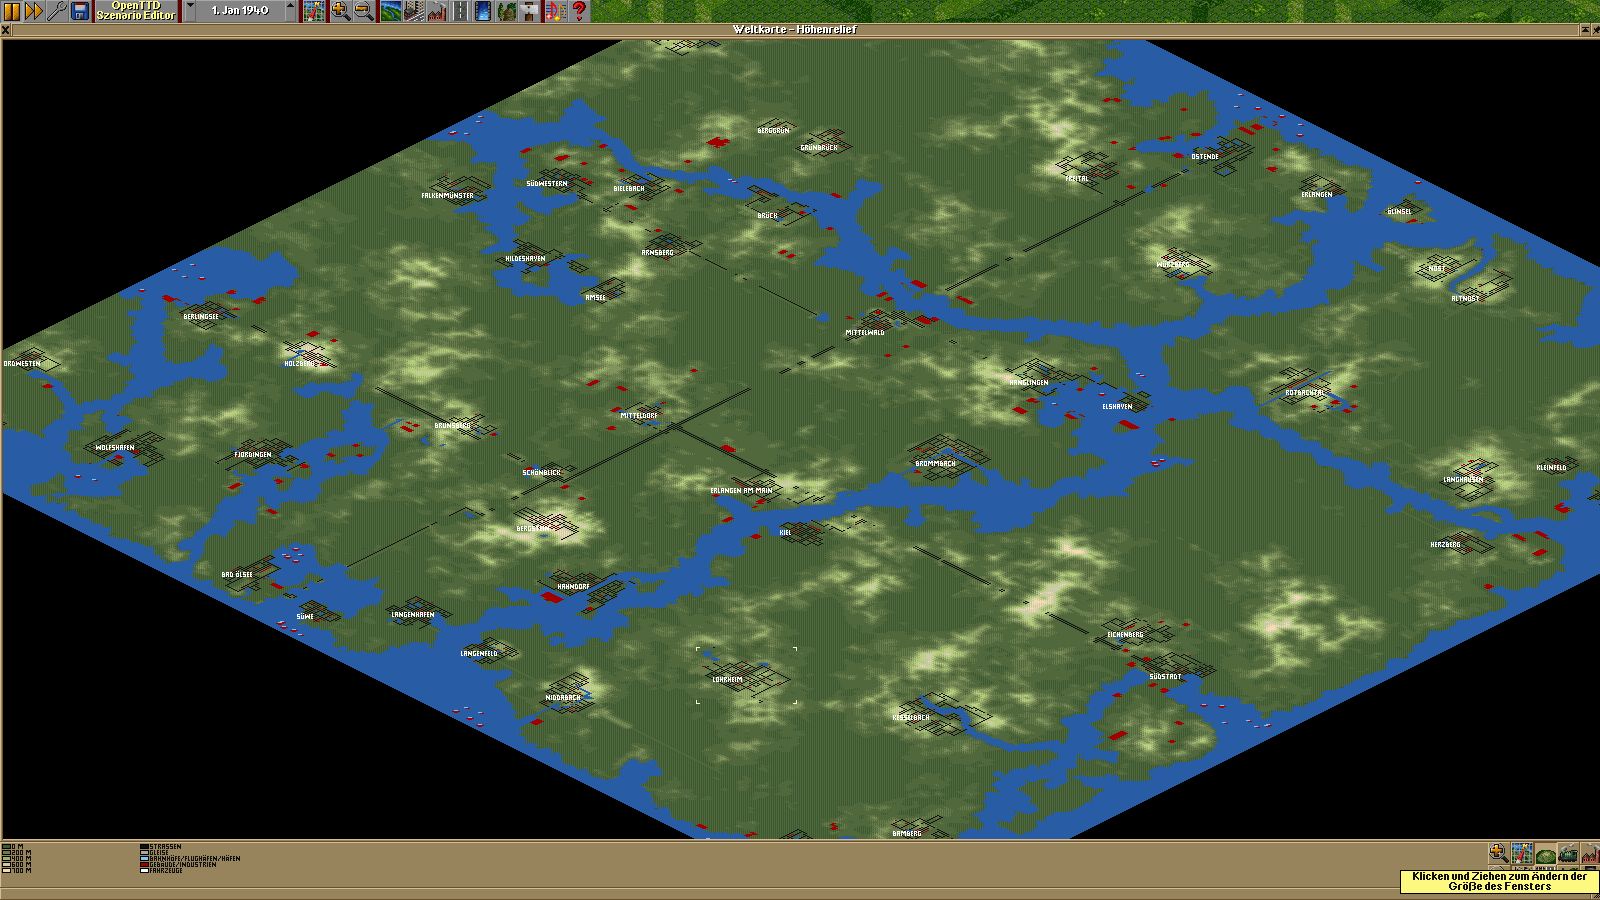Zoom in using toolbar magnifier plus
The height and width of the screenshot is (900, 1600).
coord(340,11)
